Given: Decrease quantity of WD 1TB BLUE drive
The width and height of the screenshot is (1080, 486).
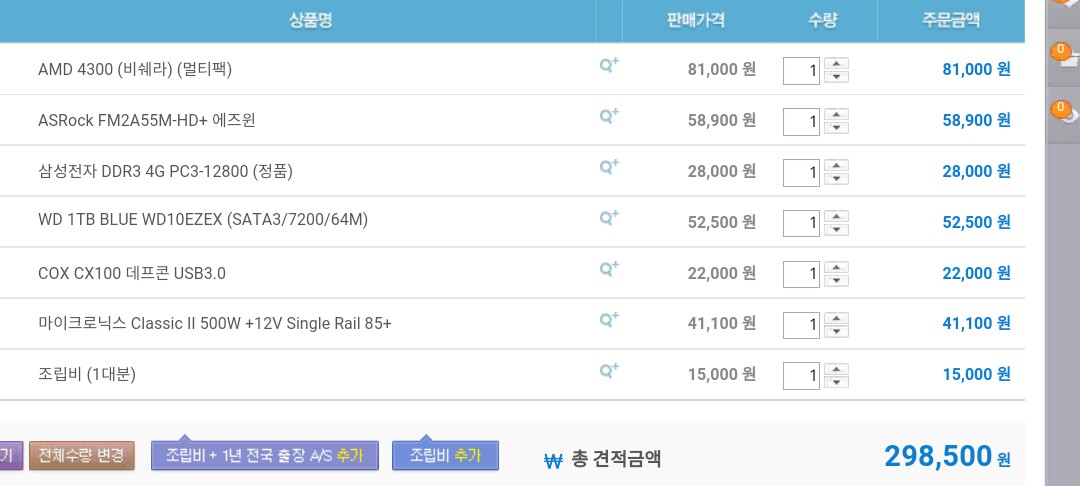Looking at the screenshot, I should pyautogui.click(x=838, y=230).
